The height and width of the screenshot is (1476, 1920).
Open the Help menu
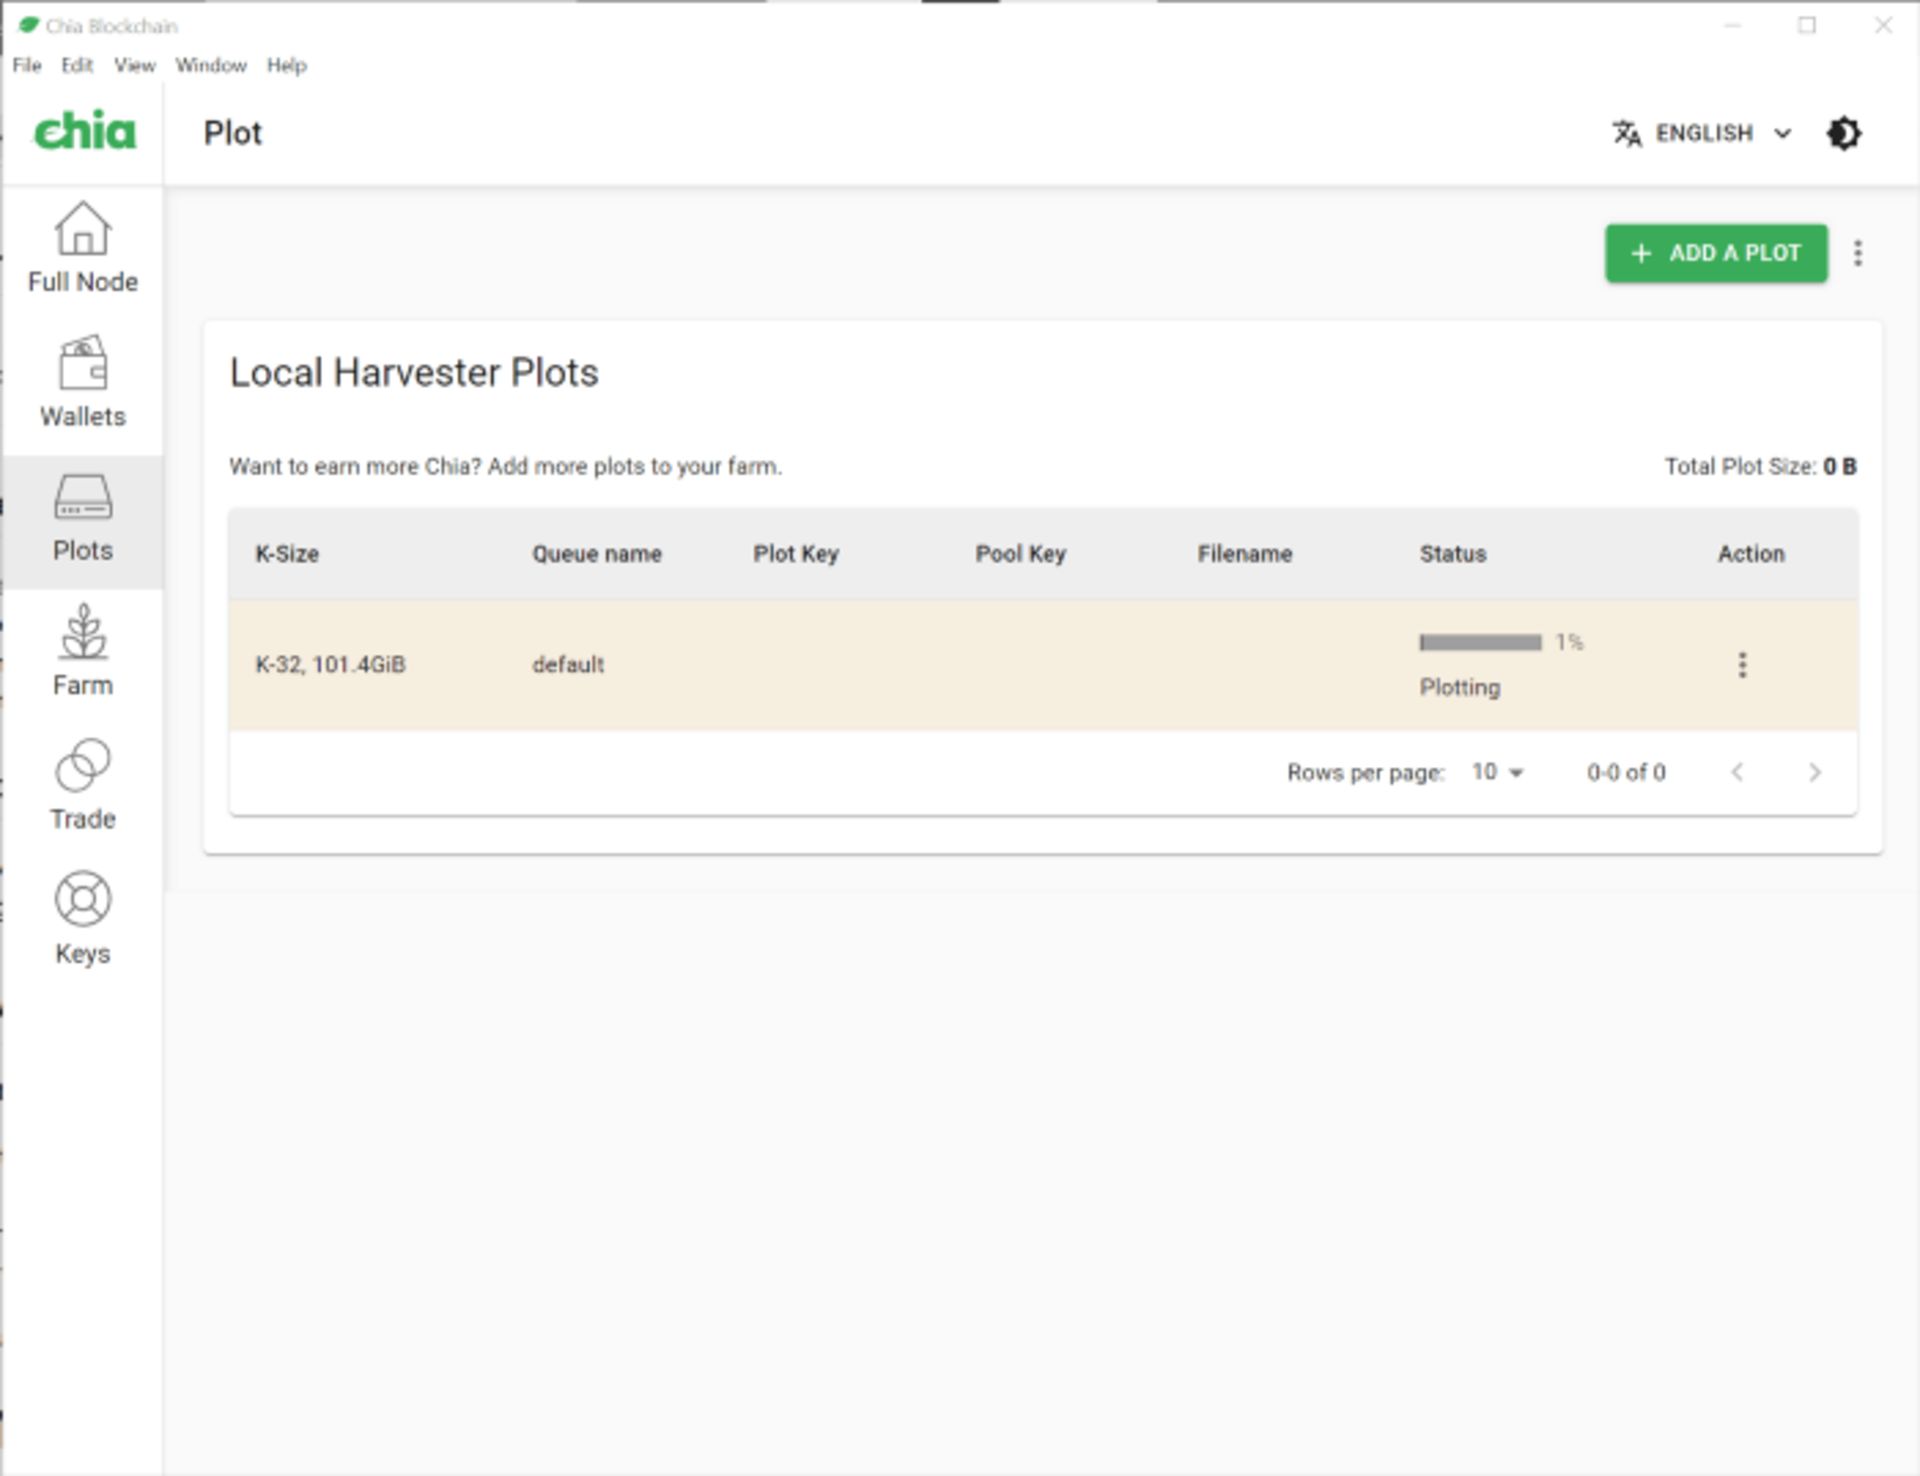(286, 65)
